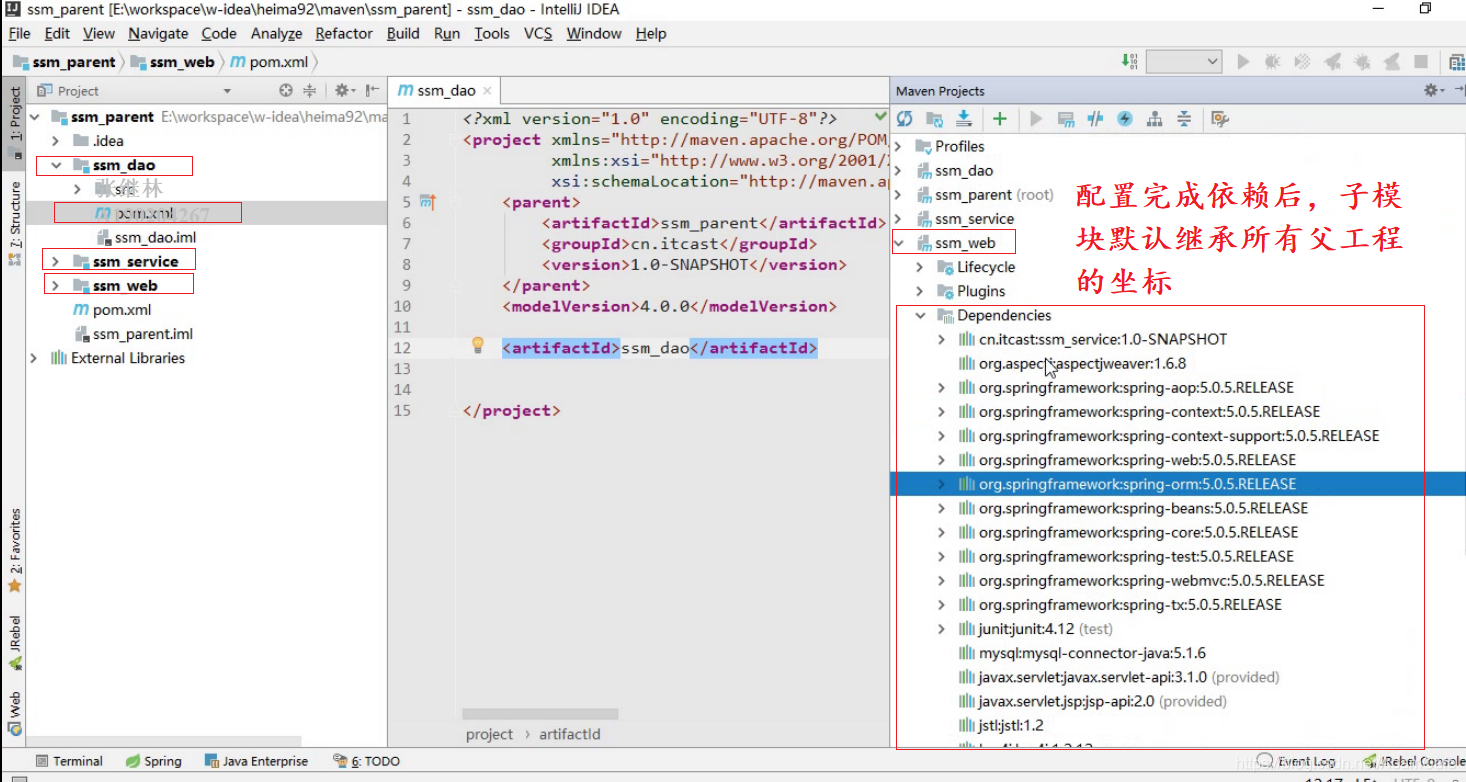Viewport: 1466px width, 782px height.
Task: Collapse ssm_parent root in Project tree
Action: point(36,117)
